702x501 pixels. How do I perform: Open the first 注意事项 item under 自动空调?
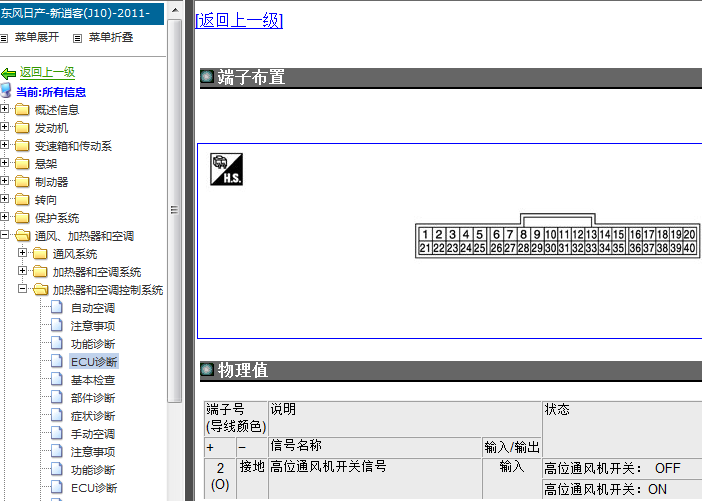pos(93,326)
